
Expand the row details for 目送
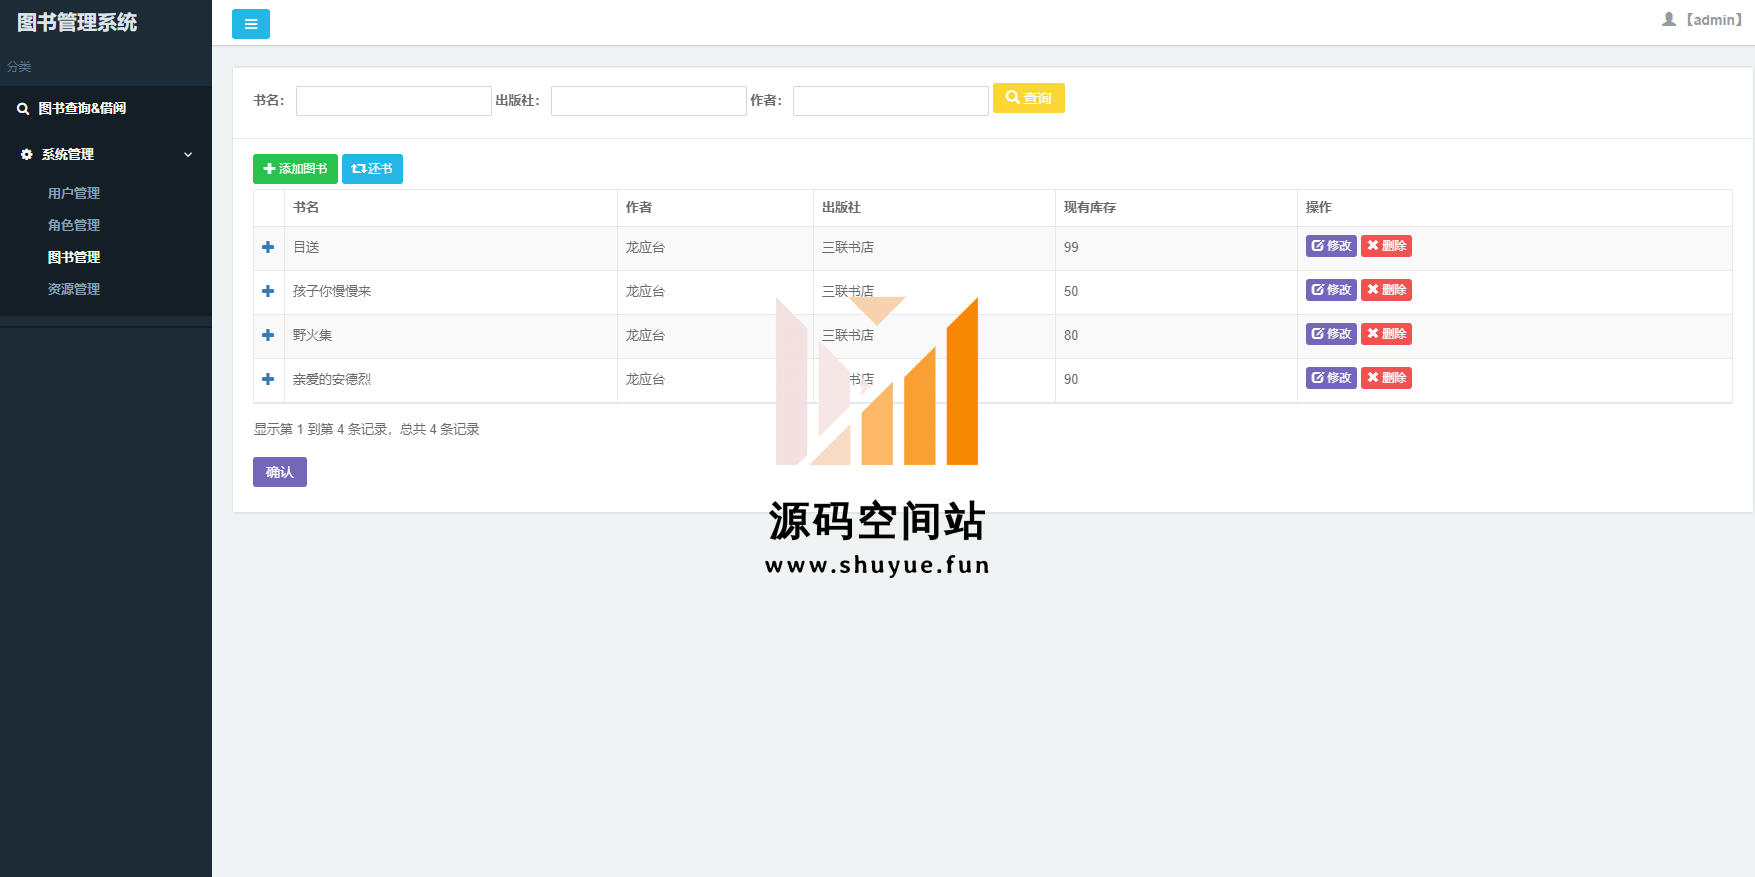pyautogui.click(x=268, y=247)
